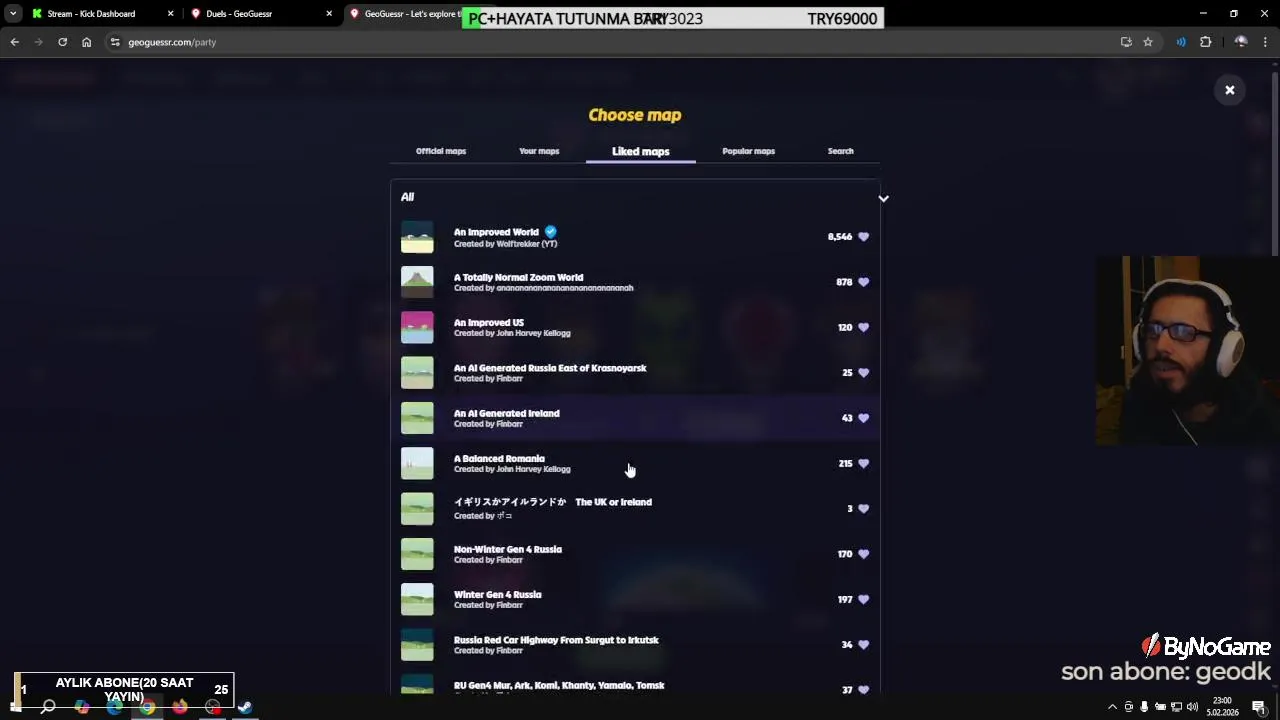Unlike Non-Winter Gen 4 Russia
The height and width of the screenshot is (720, 1280).
coord(864,554)
